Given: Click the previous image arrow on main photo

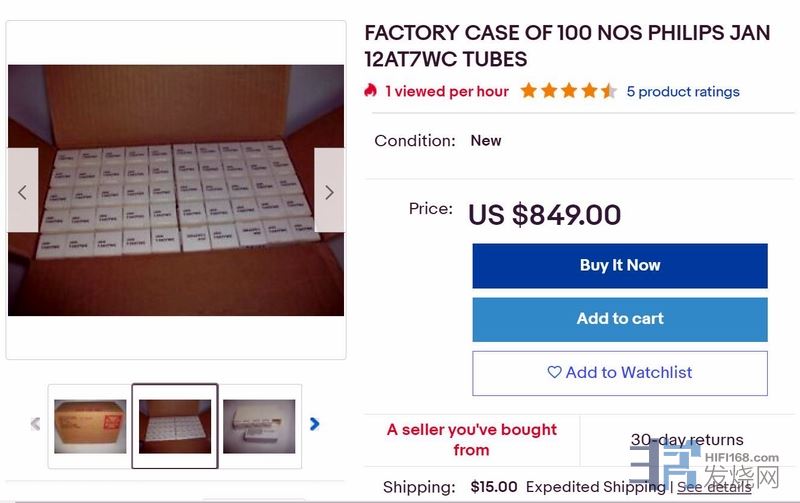Looking at the screenshot, I should [23, 191].
